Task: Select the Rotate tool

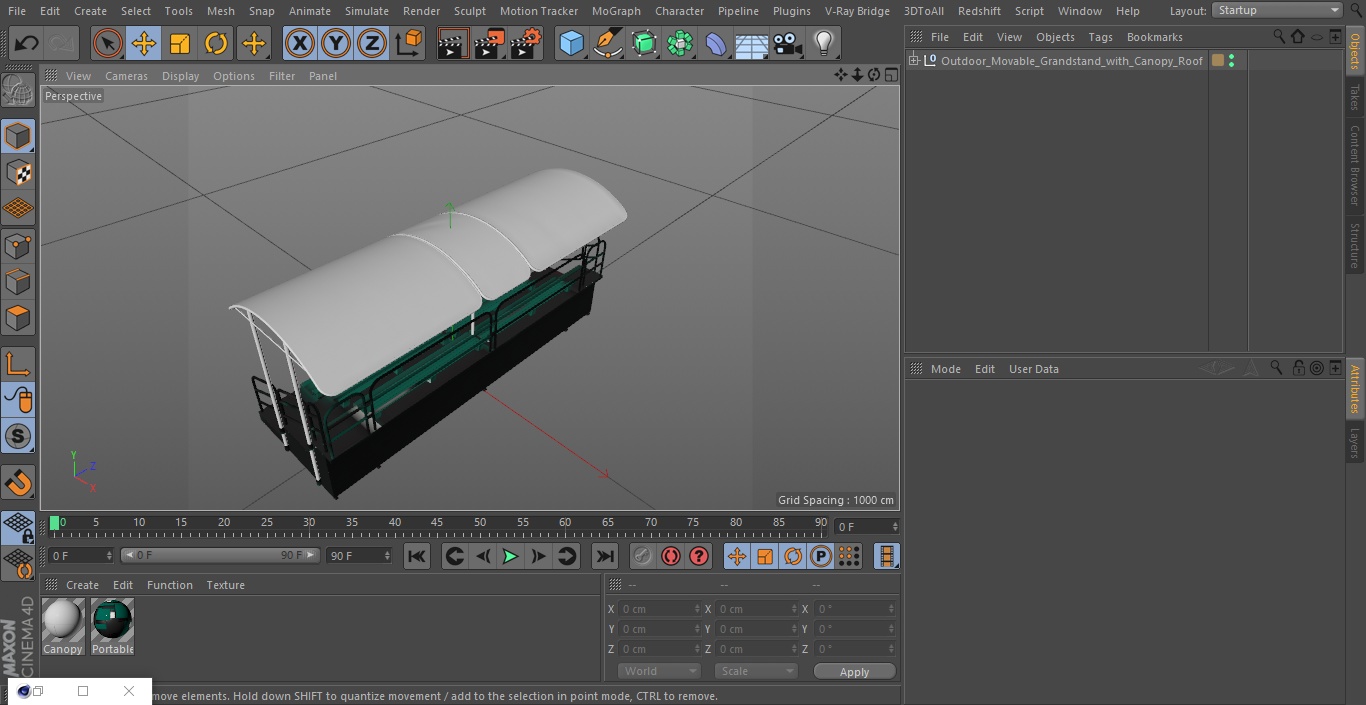Action: click(216, 43)
